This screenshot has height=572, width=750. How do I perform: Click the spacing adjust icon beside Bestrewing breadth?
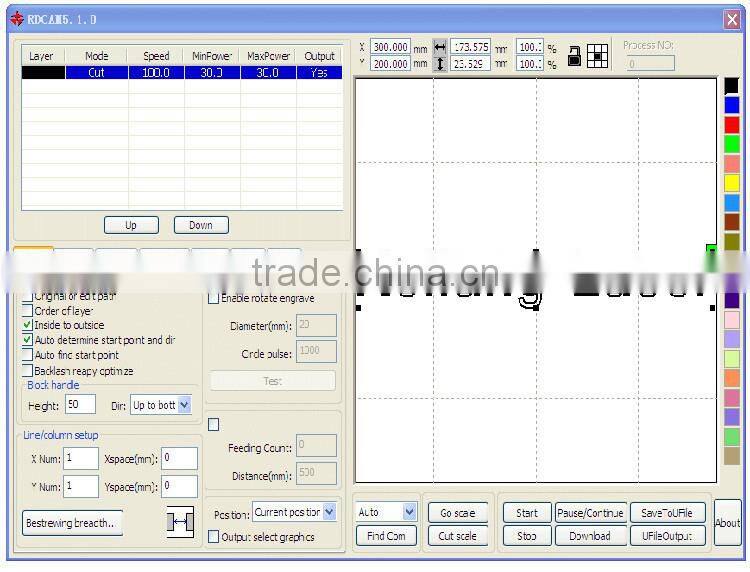180,523
